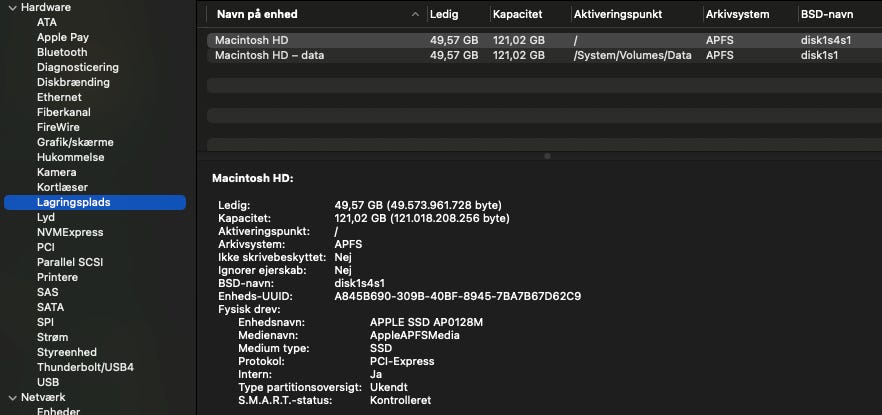Sort by the Arkivsystem column header
The height and width of the screenshot is (415, 882).
click(737, 15)
